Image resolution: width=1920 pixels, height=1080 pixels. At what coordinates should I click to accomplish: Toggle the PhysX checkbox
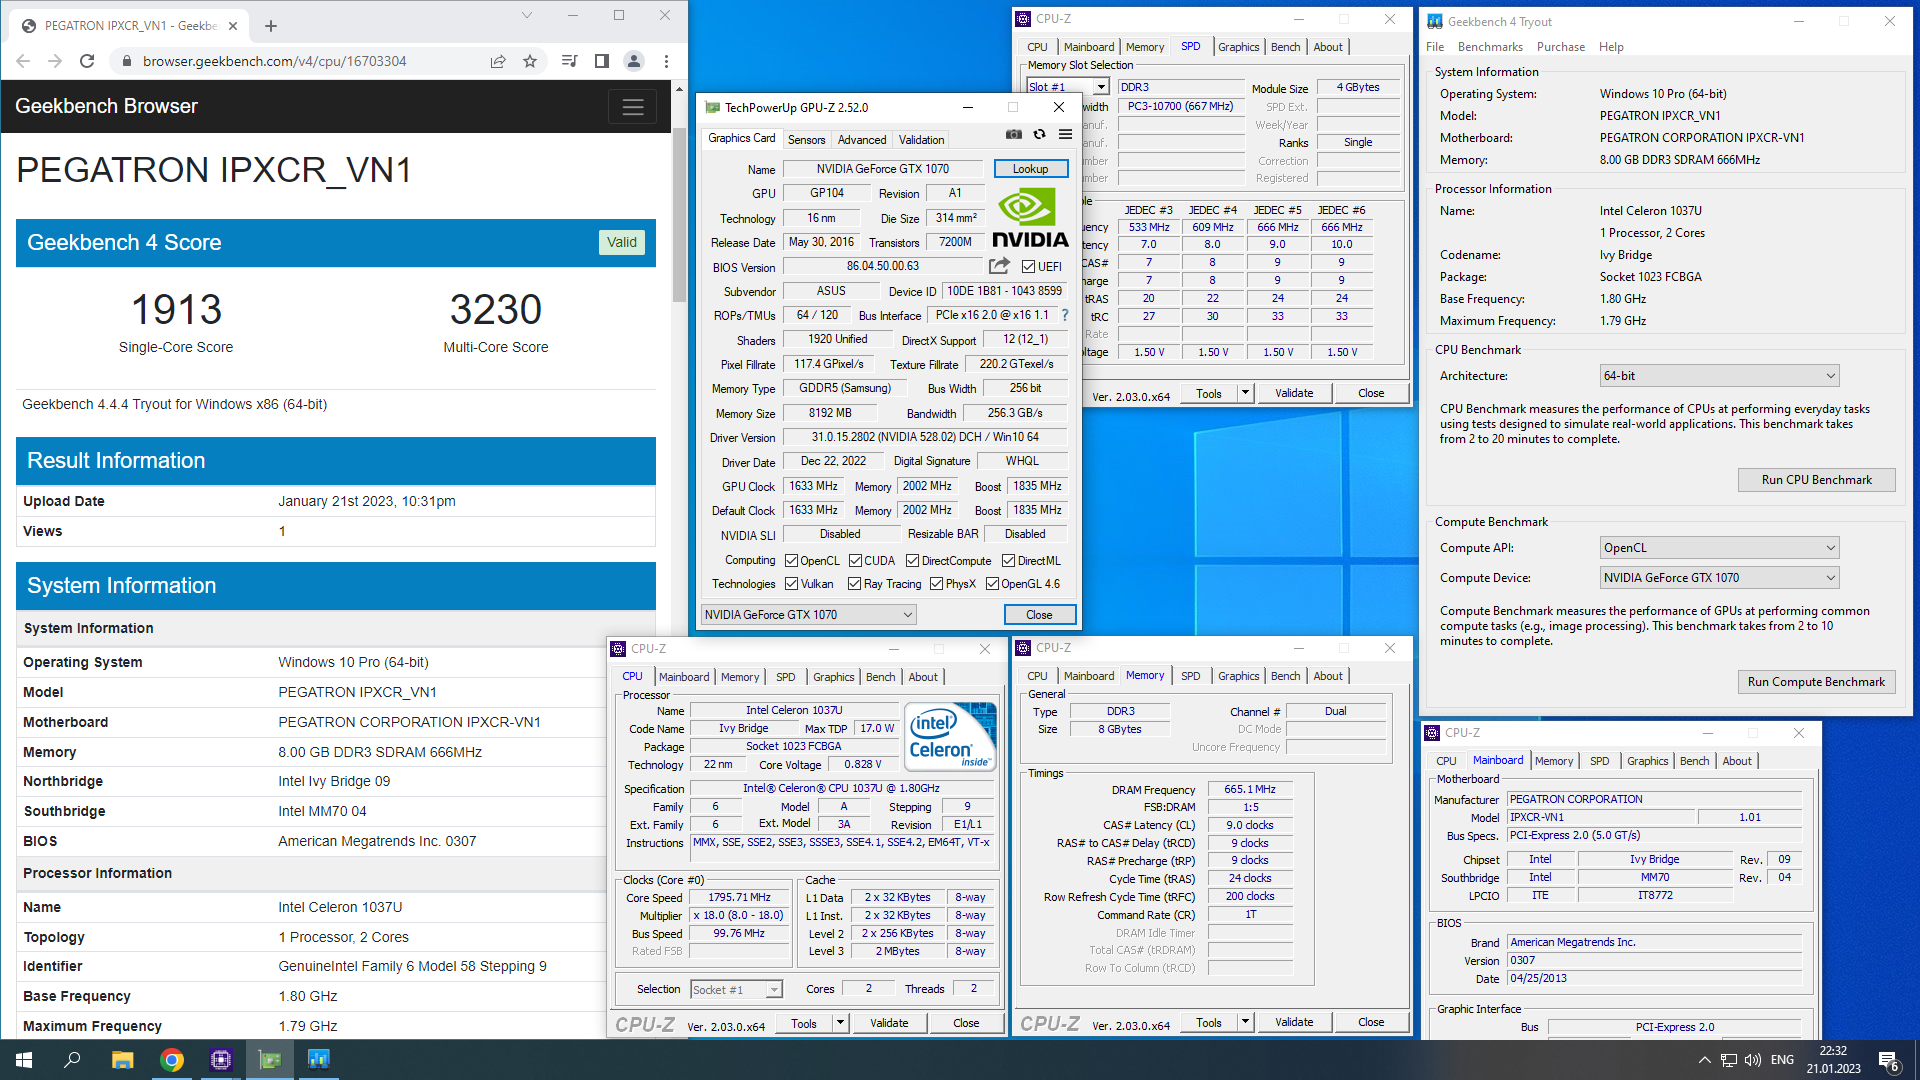pos(936,584)
